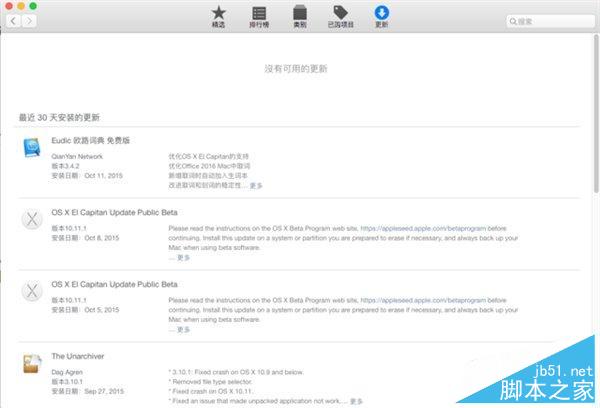This screenshot has height=408, width=600.
Task: Click The Unarchiver title
Action: coord(78,356)
